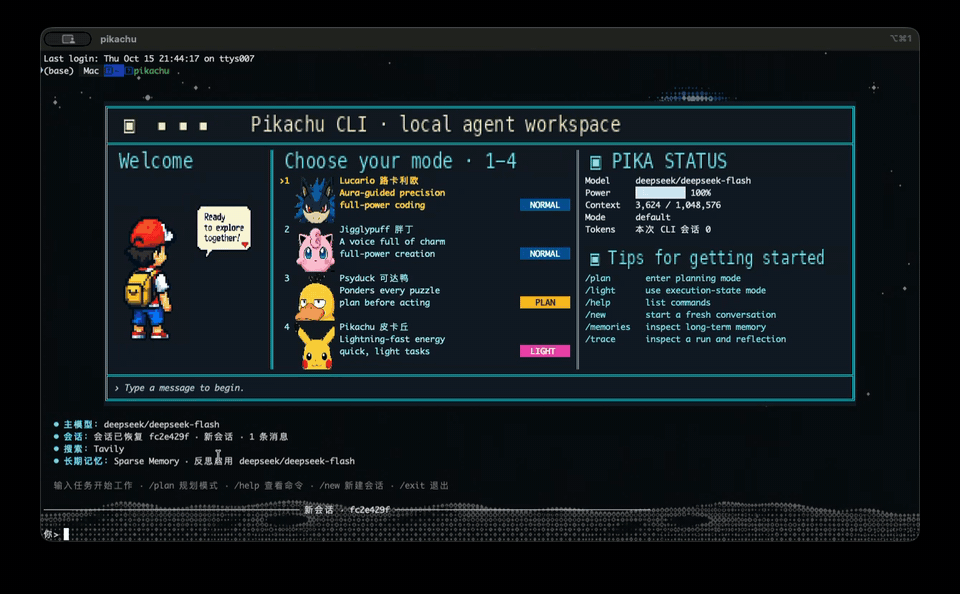
Task: Click 'A voice full of charm' description
Action: [392, 242]
